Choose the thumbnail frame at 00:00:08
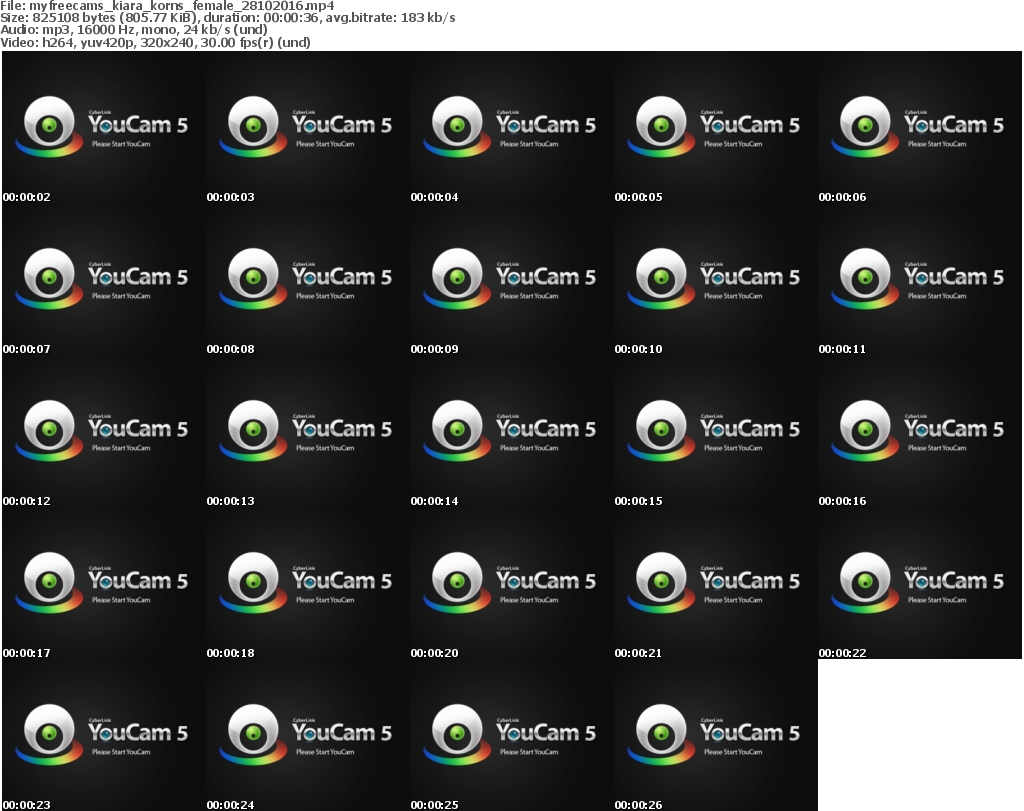 (308, 279)
